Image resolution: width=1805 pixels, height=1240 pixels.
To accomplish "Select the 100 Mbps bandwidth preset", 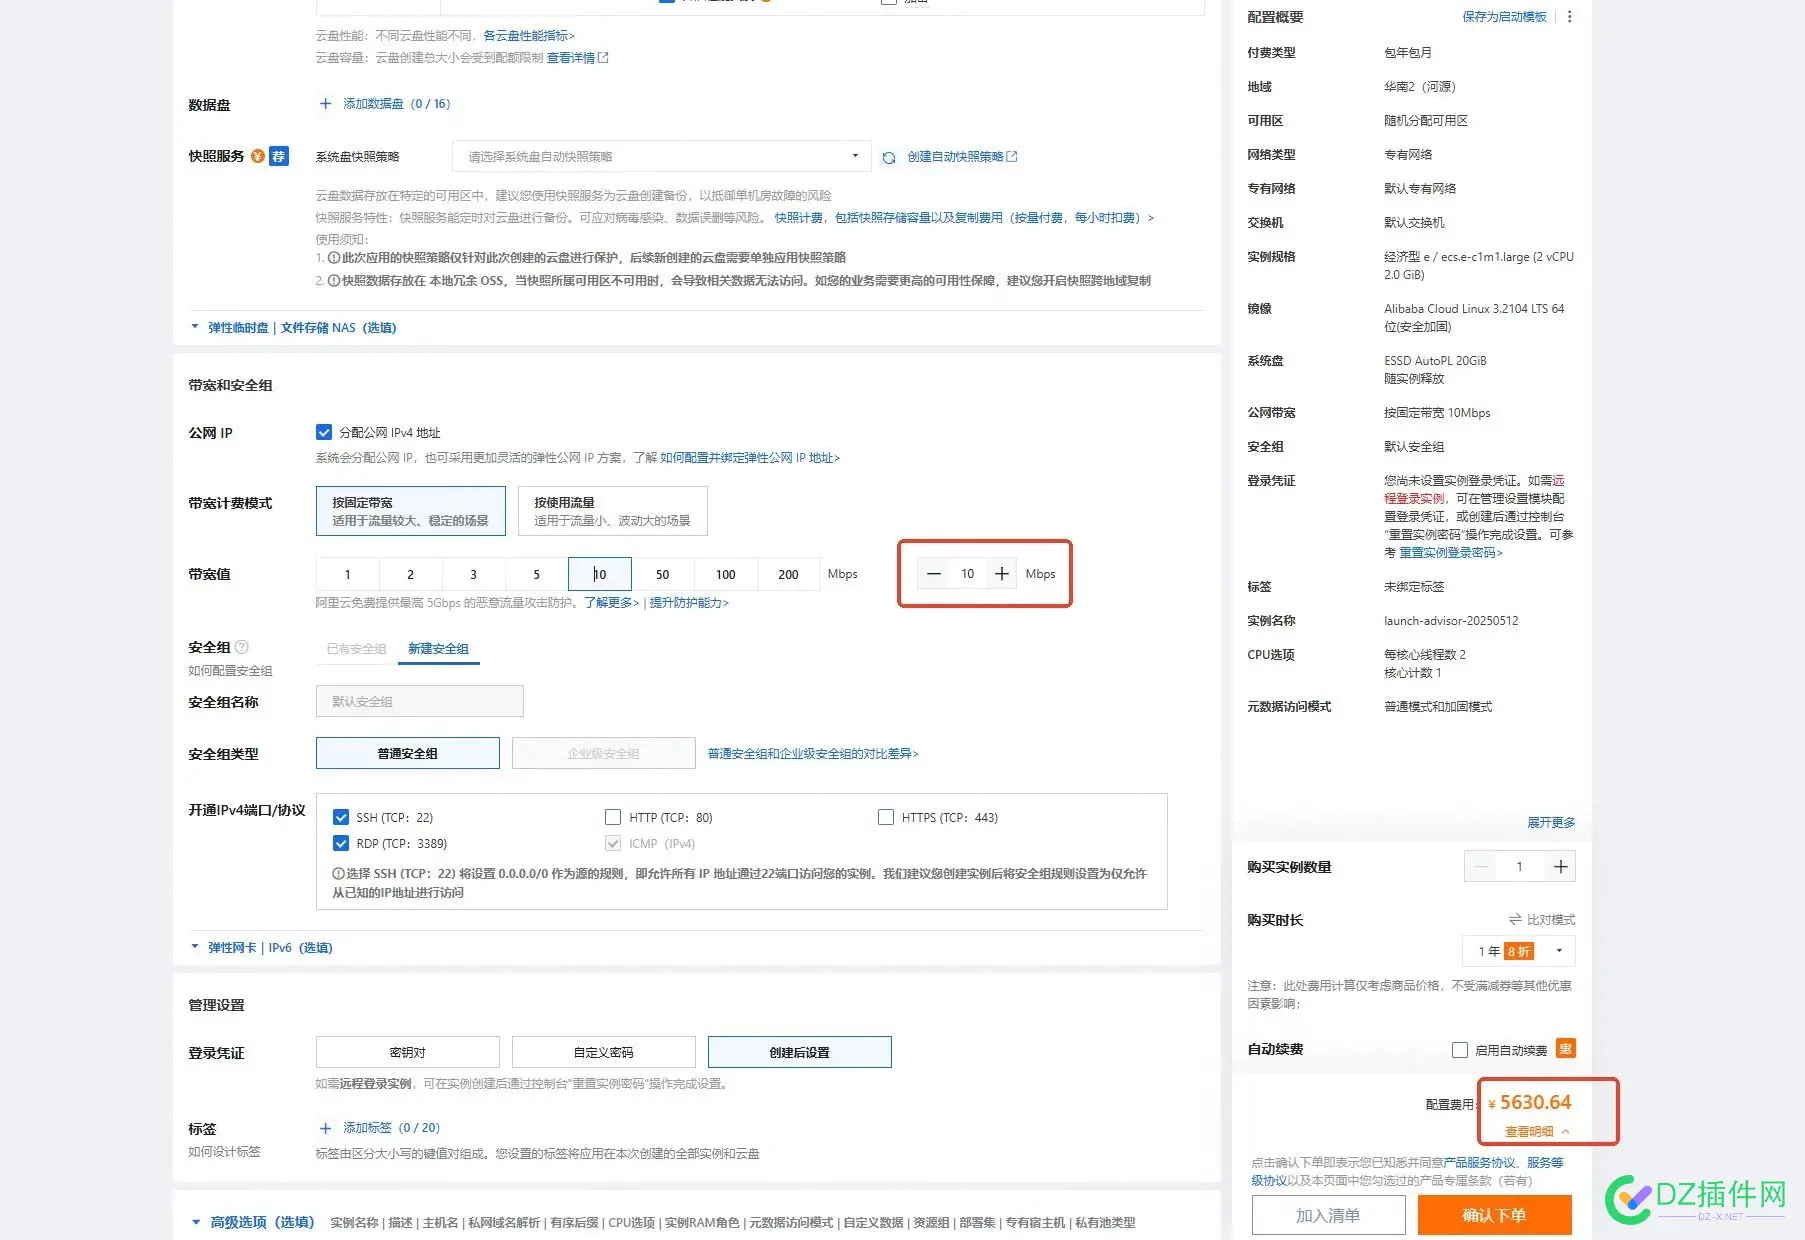I will pos(725,575).
